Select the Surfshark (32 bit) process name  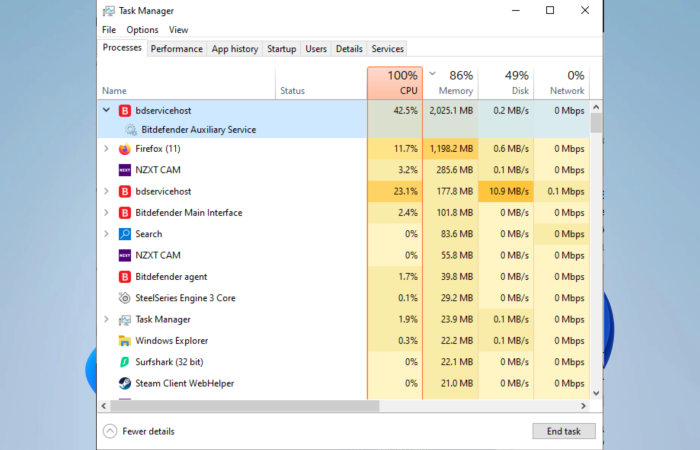pos(169,362)
